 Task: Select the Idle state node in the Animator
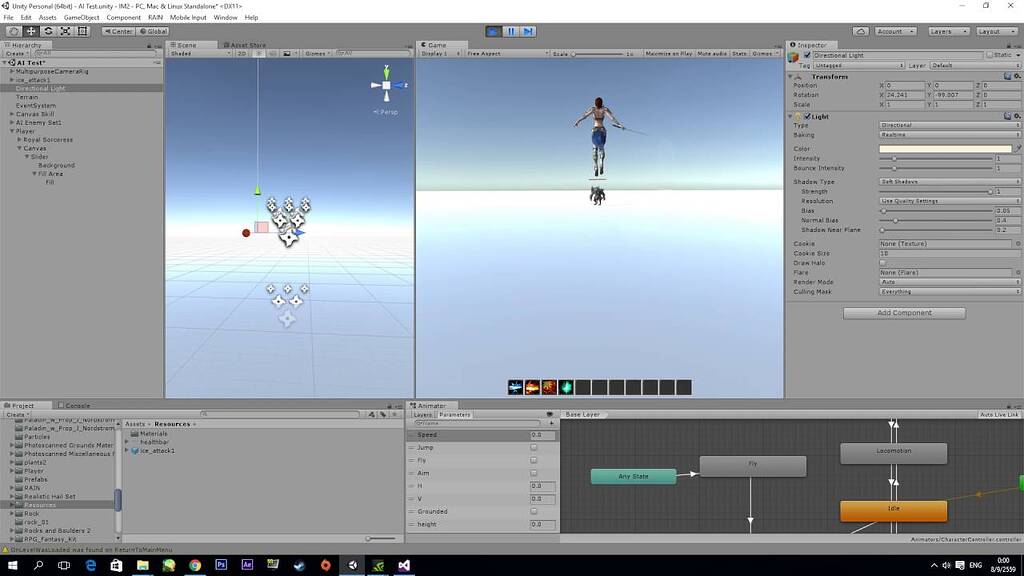[x=895, y=510]
